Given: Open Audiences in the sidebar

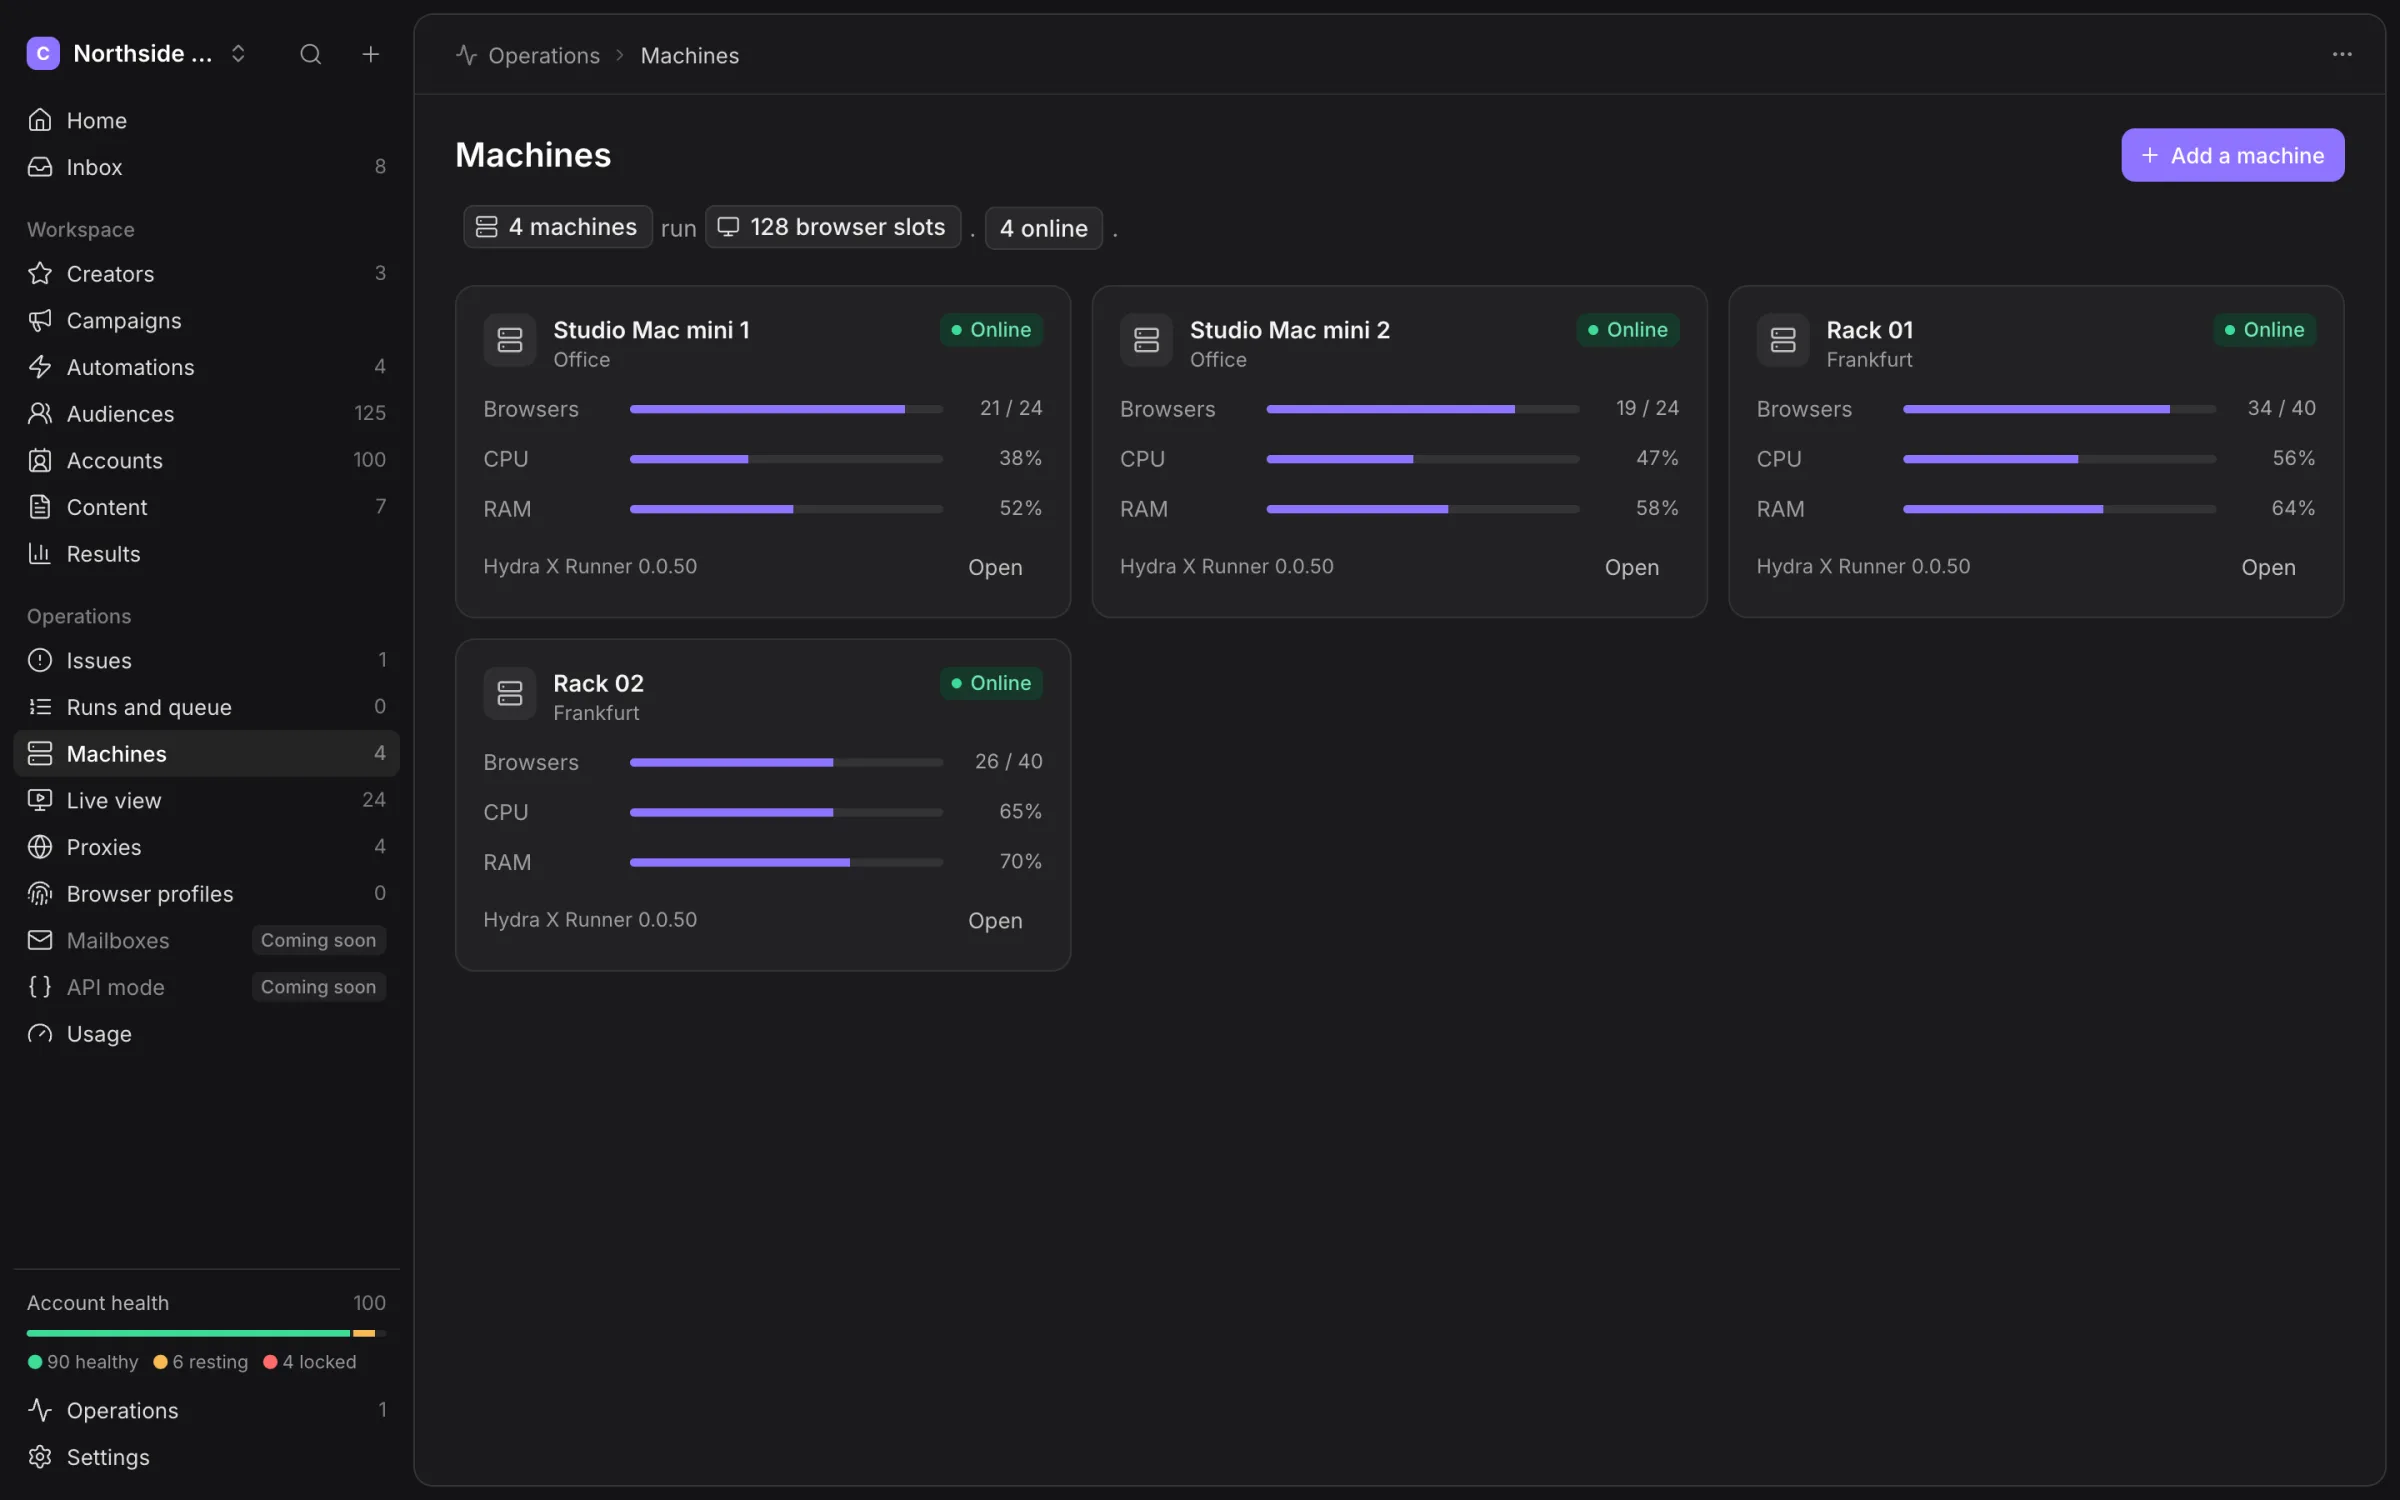Looking at the screenshot, I should (x=206, y=413).
